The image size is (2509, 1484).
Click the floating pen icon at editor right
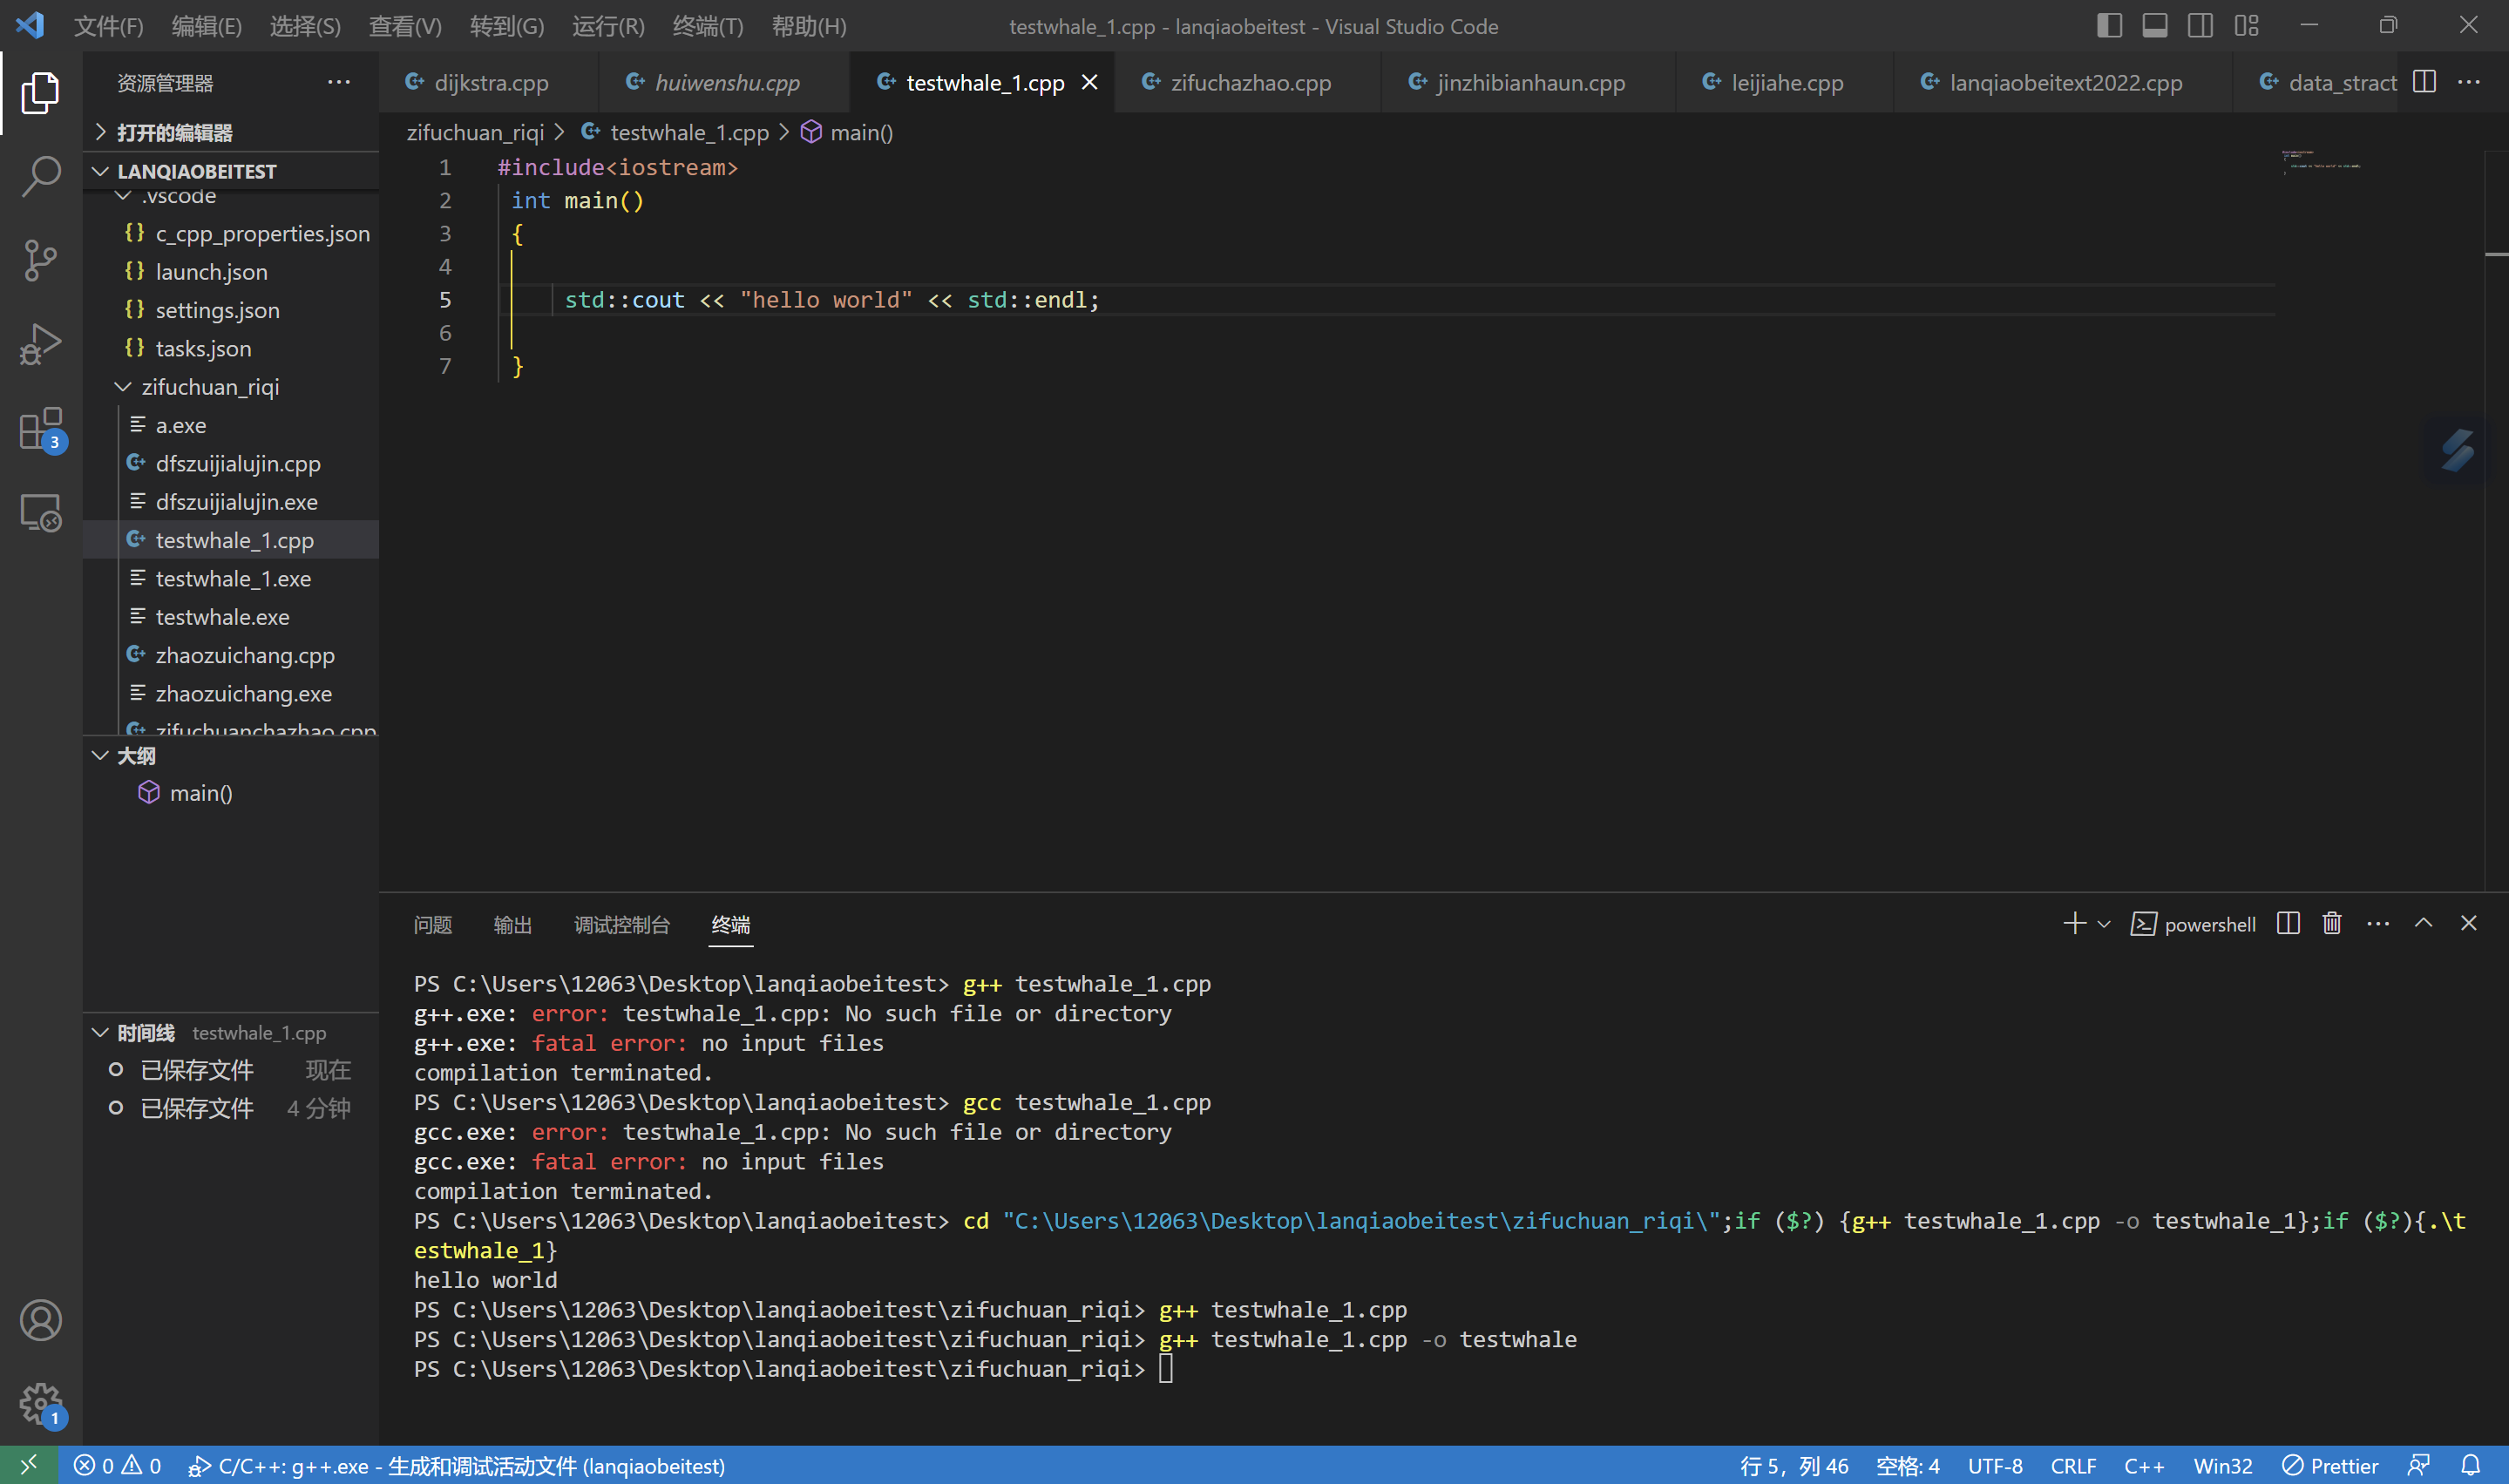pos(2457,449)
